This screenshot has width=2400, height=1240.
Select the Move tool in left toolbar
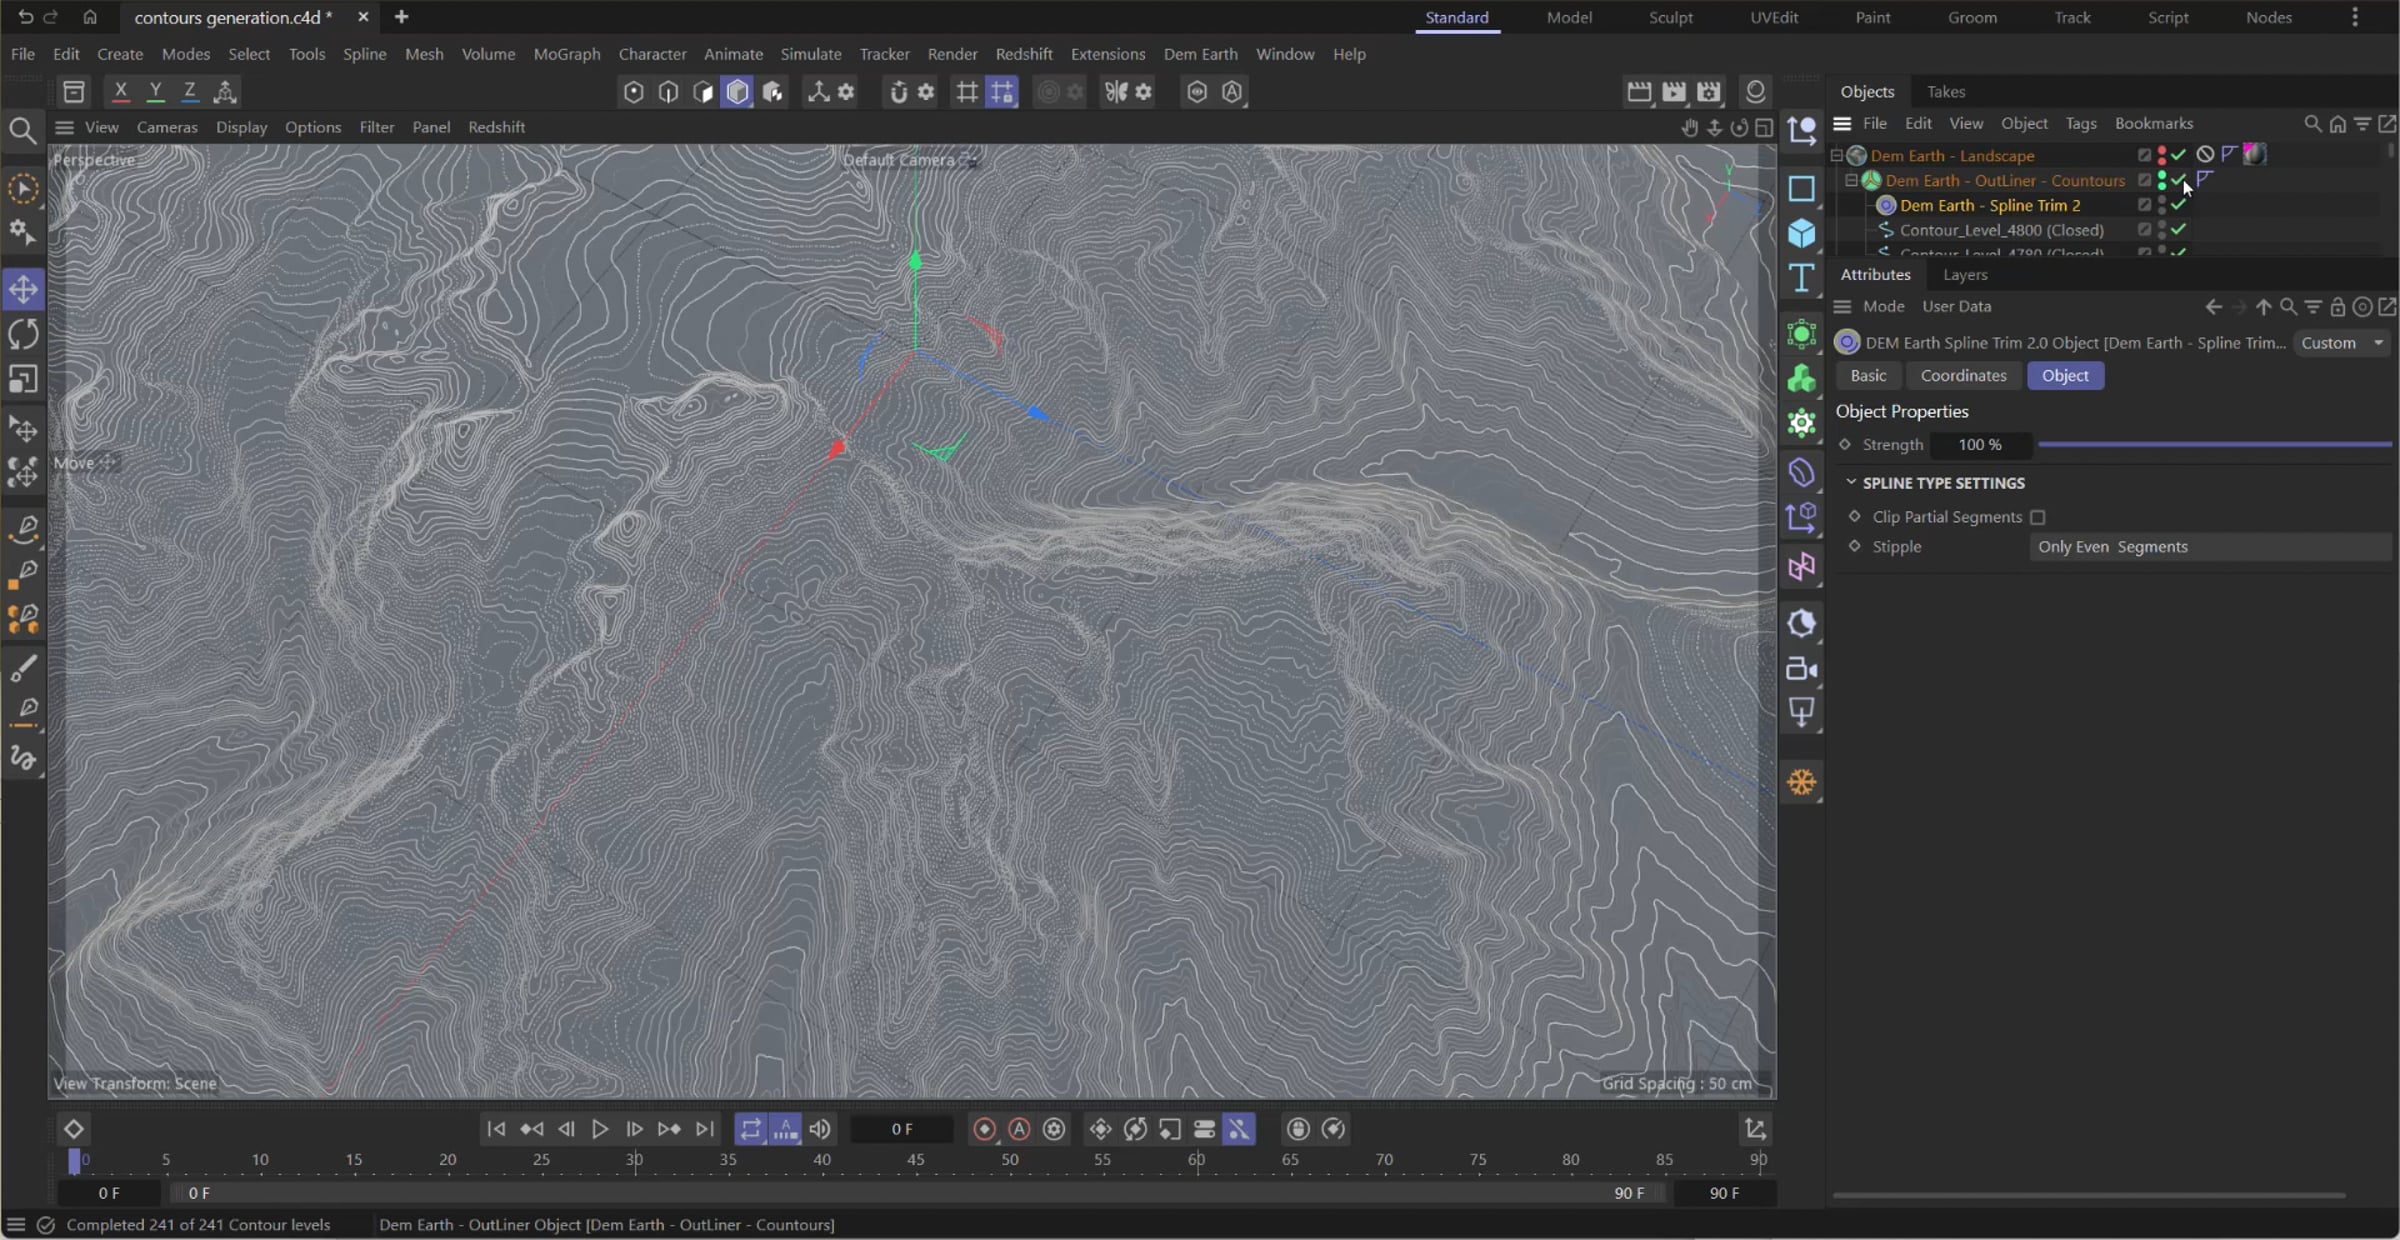(x=23, y=290)
